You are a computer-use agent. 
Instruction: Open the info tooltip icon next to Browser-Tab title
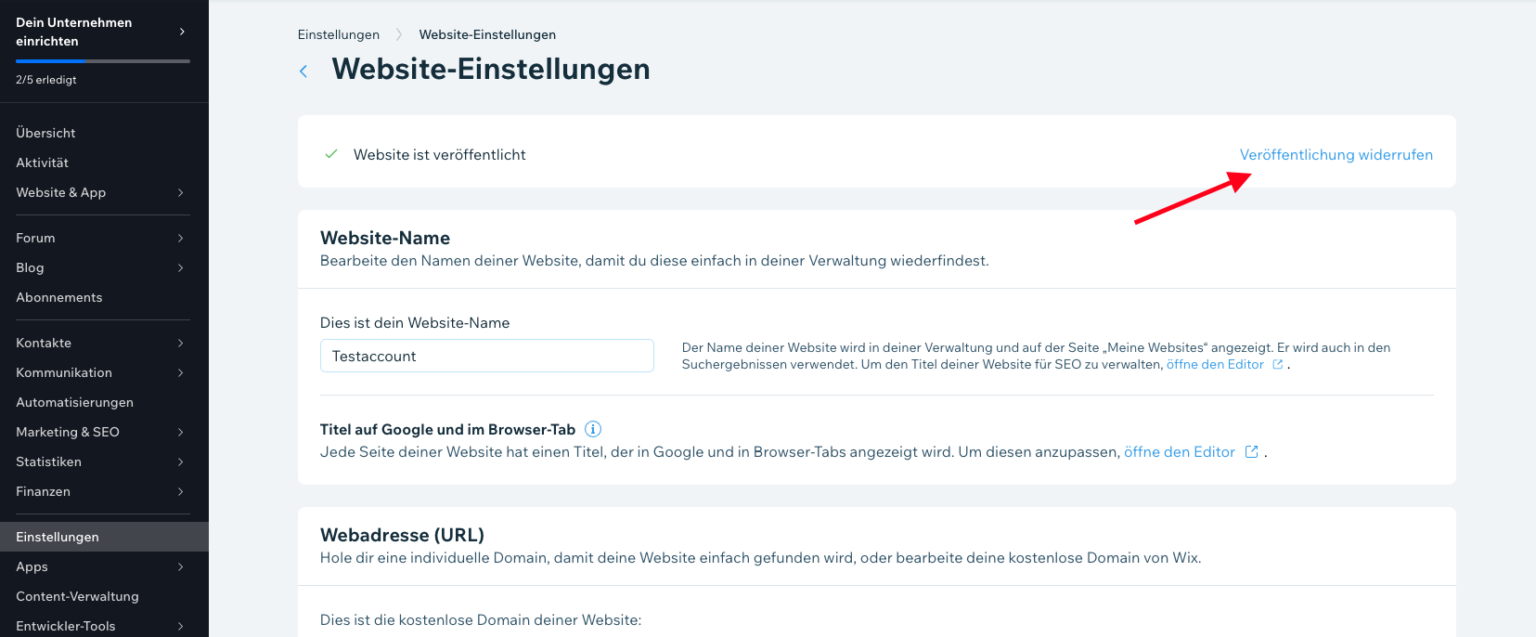(x=592, y=428)
